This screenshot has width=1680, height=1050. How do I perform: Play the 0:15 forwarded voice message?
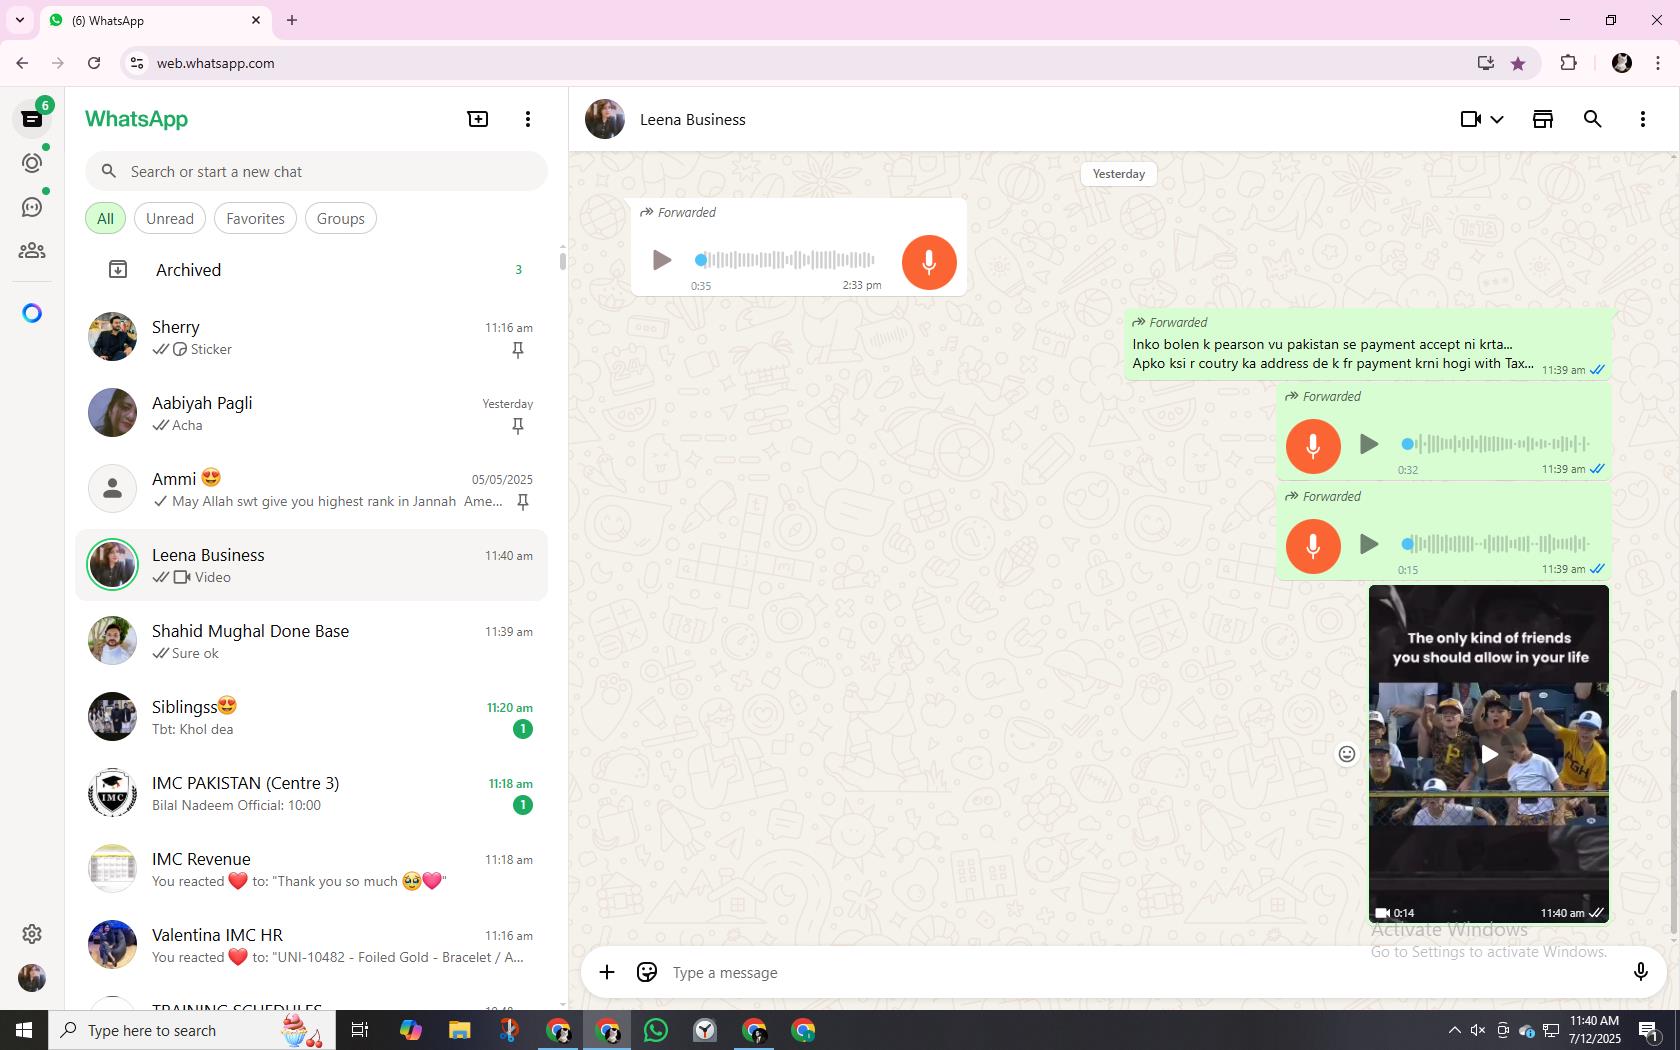click(x=1369, y=544)
